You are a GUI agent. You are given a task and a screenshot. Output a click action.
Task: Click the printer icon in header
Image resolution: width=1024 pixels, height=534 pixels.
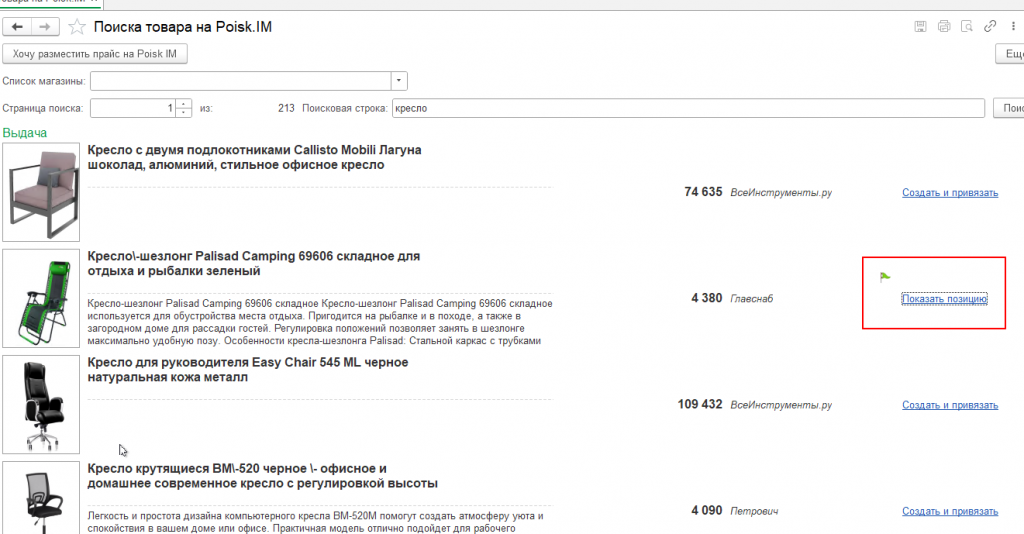tap(944, 26)
